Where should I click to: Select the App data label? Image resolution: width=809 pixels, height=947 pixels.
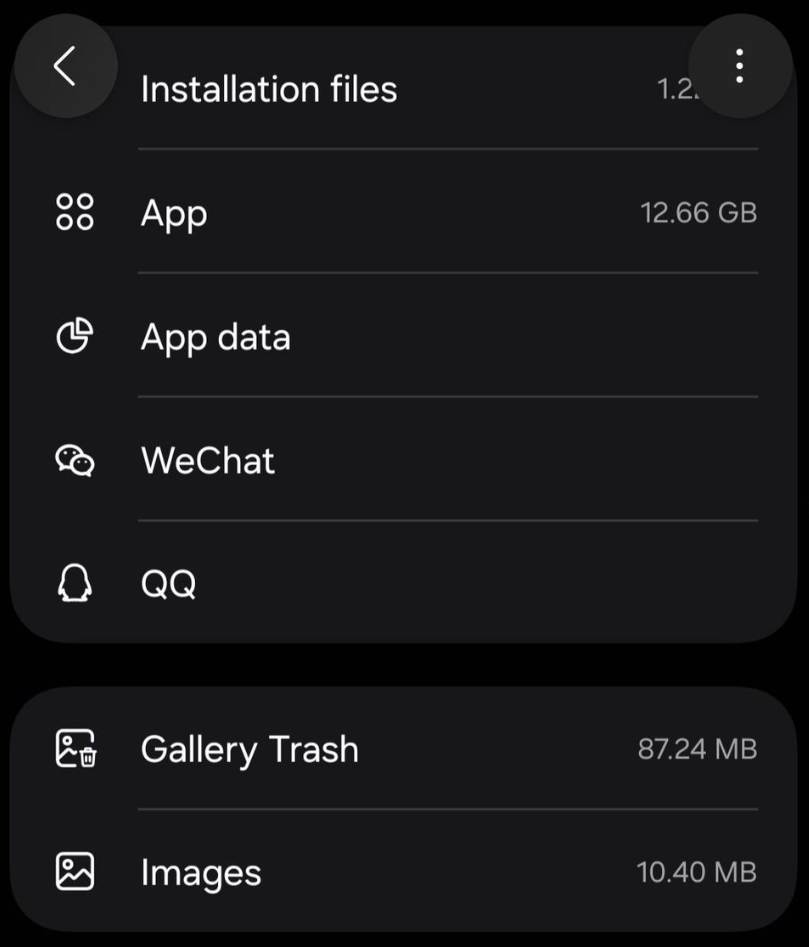tap(216, 337)
